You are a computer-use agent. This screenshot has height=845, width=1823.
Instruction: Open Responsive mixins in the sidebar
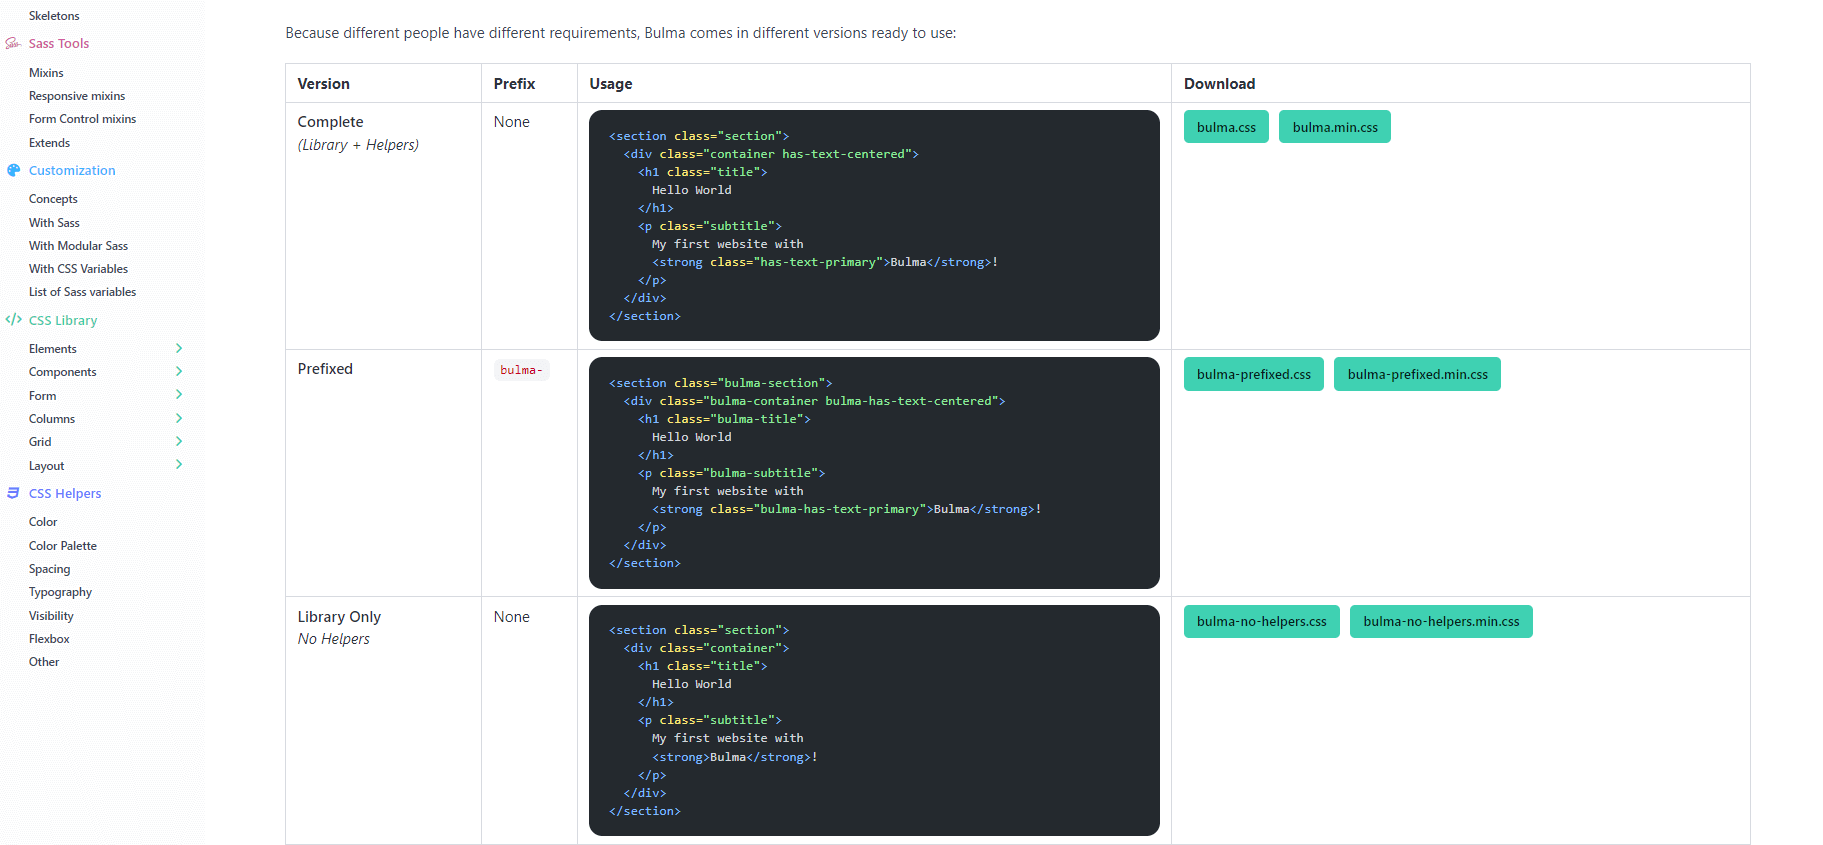(x=77, y=96)
